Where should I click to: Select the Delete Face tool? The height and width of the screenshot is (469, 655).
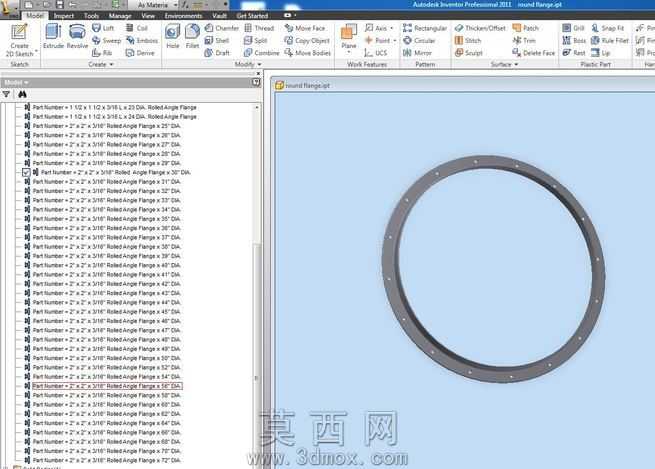[x=533, y=53]
